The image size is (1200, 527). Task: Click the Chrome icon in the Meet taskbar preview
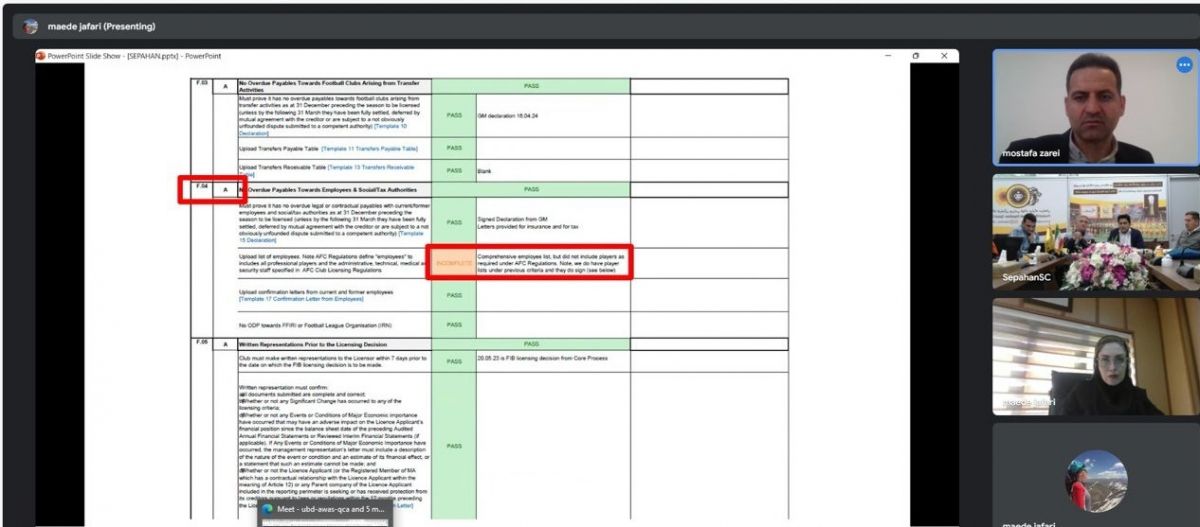[x=267, y=509]
